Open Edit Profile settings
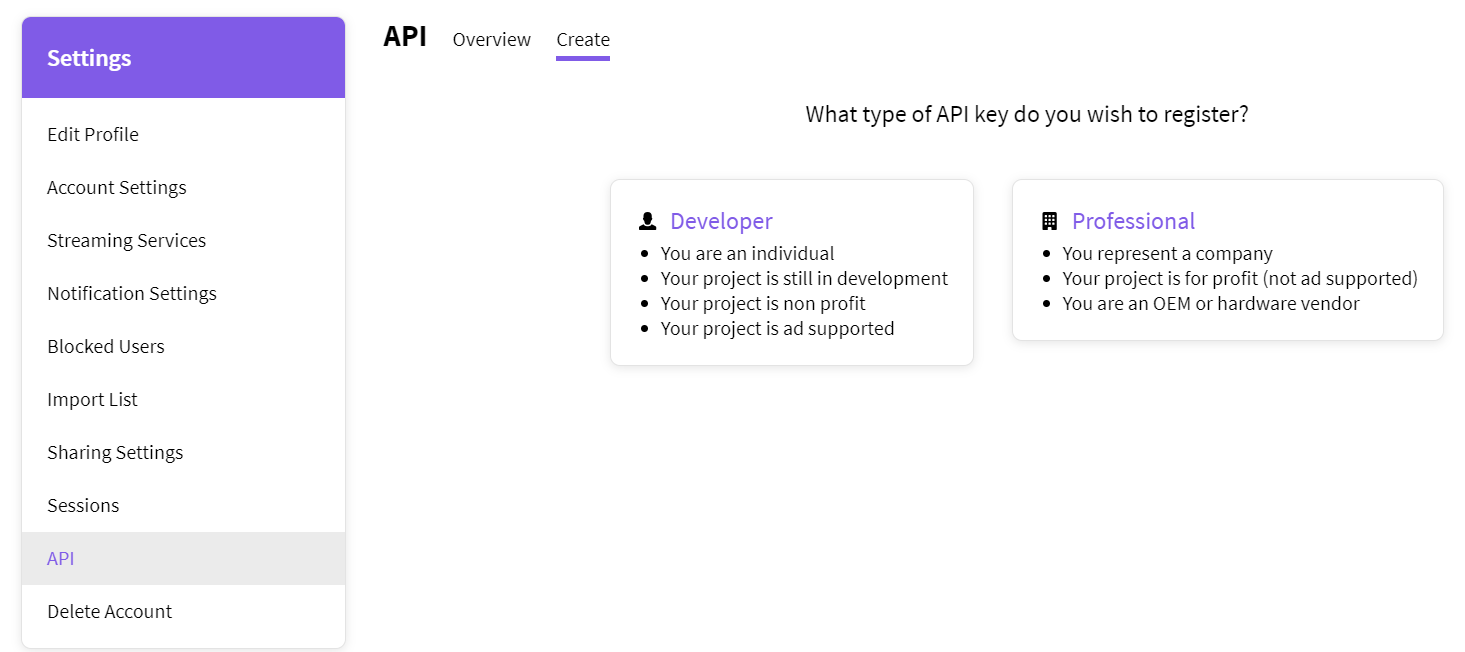Viewport: 1465px width, 652px height. [93, 134]
